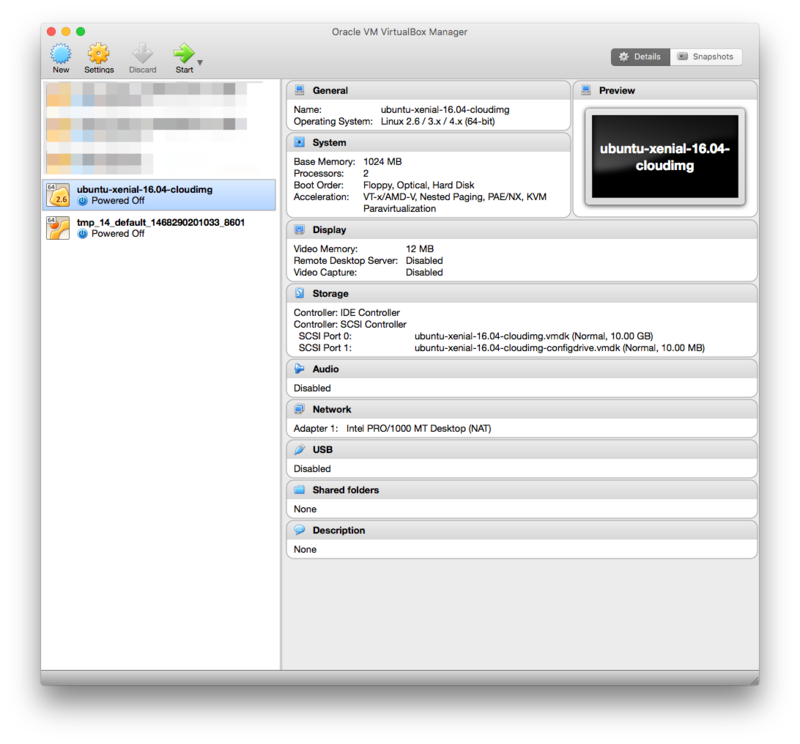
Task: Click the VM preview thumbnail
Action: tap(665, 157)
